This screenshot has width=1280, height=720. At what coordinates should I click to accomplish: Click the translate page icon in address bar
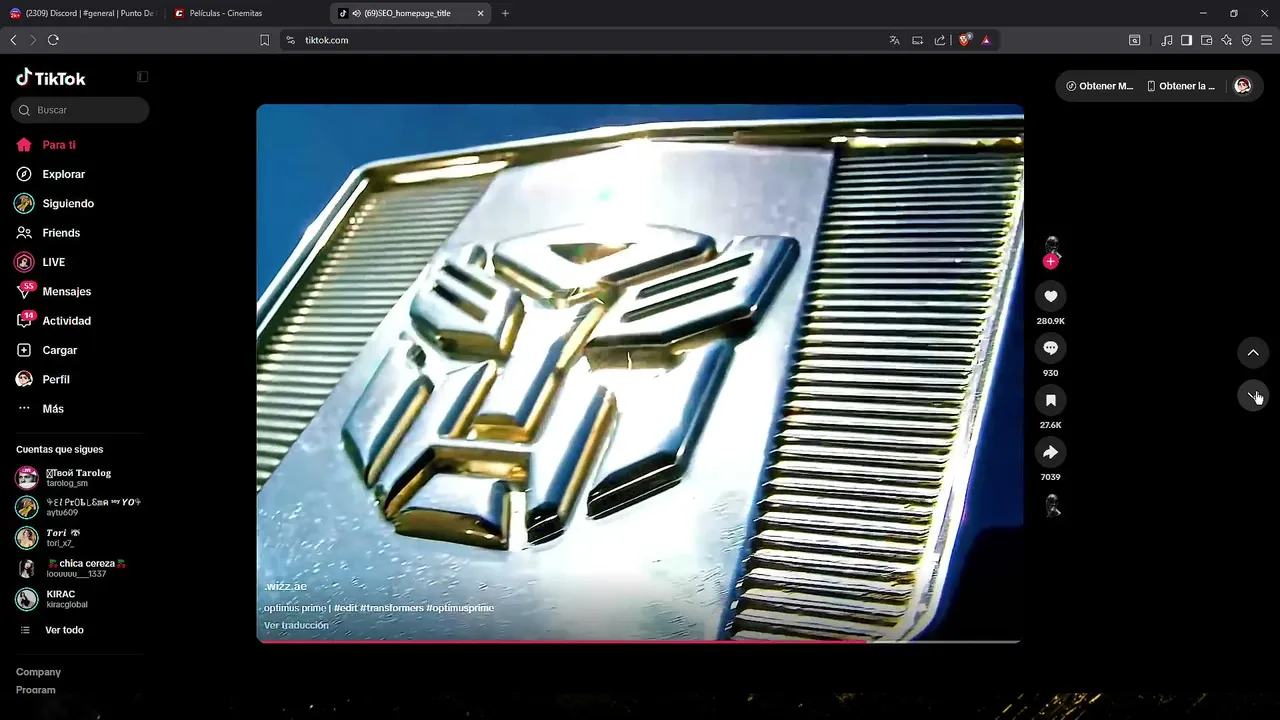tap(895, 40)
